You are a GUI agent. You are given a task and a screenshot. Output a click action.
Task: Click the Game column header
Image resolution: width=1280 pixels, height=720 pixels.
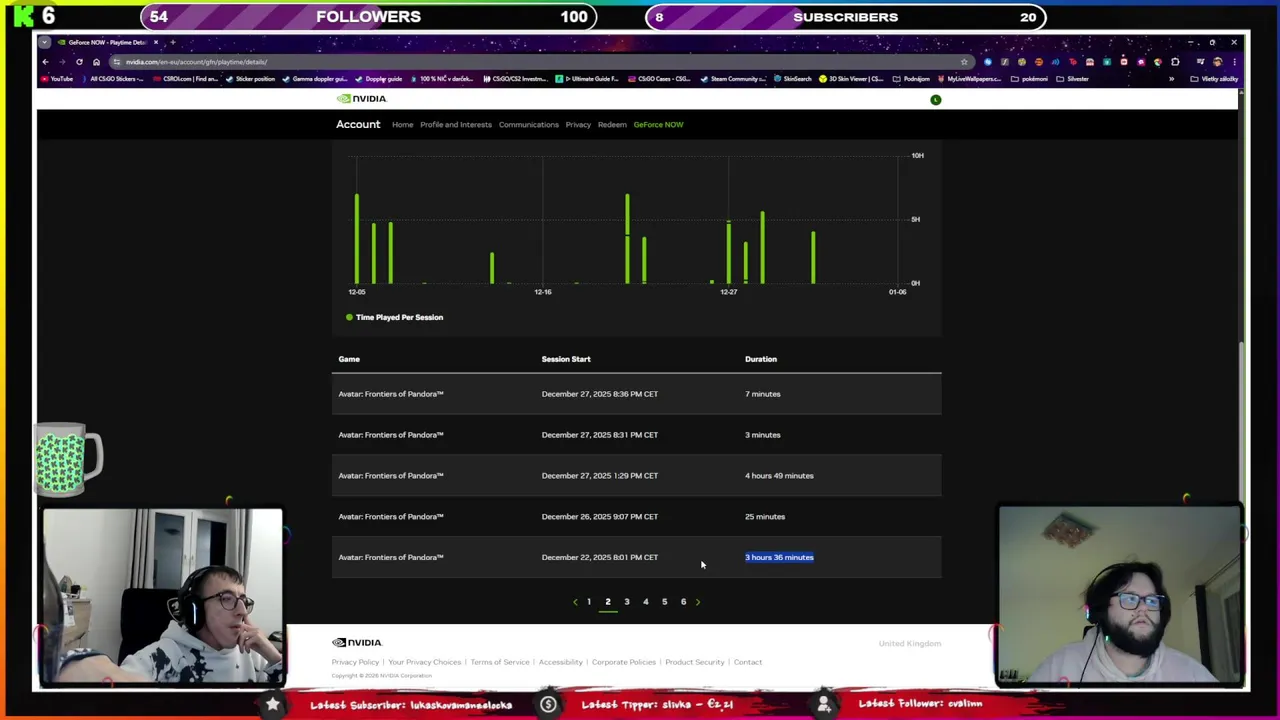click(349, 359)
